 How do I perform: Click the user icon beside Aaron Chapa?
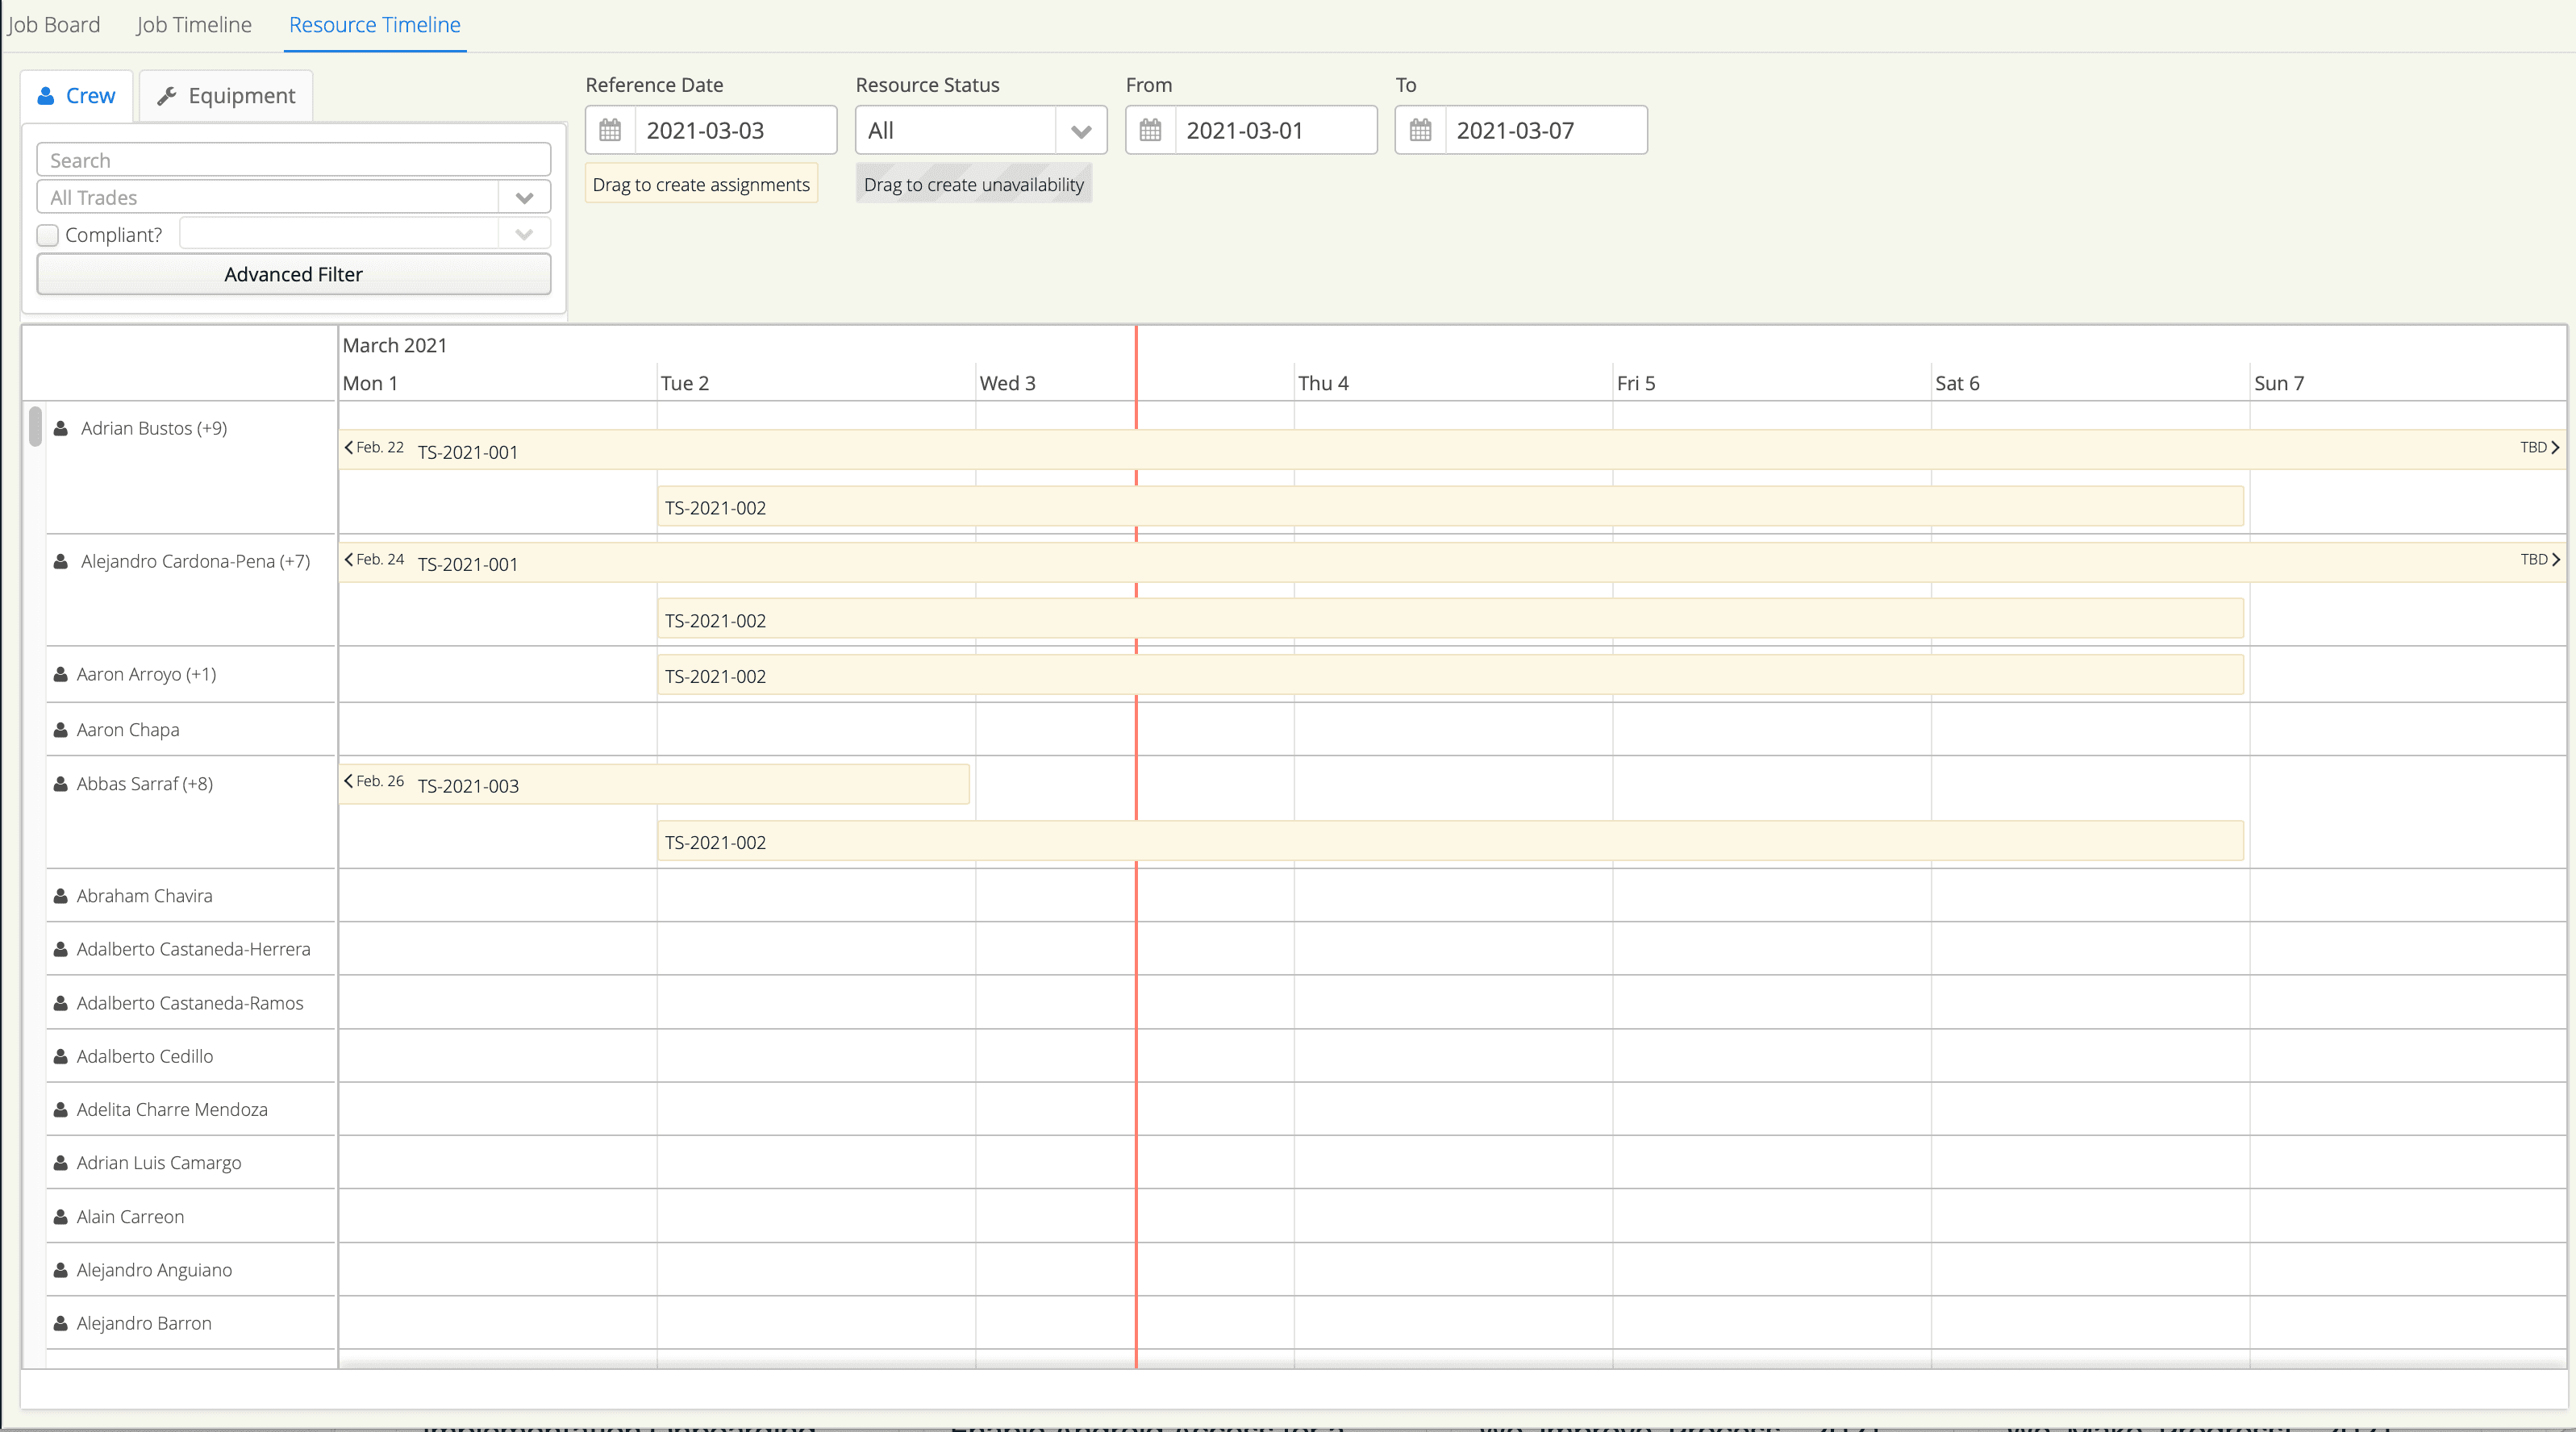pos(60,729)
